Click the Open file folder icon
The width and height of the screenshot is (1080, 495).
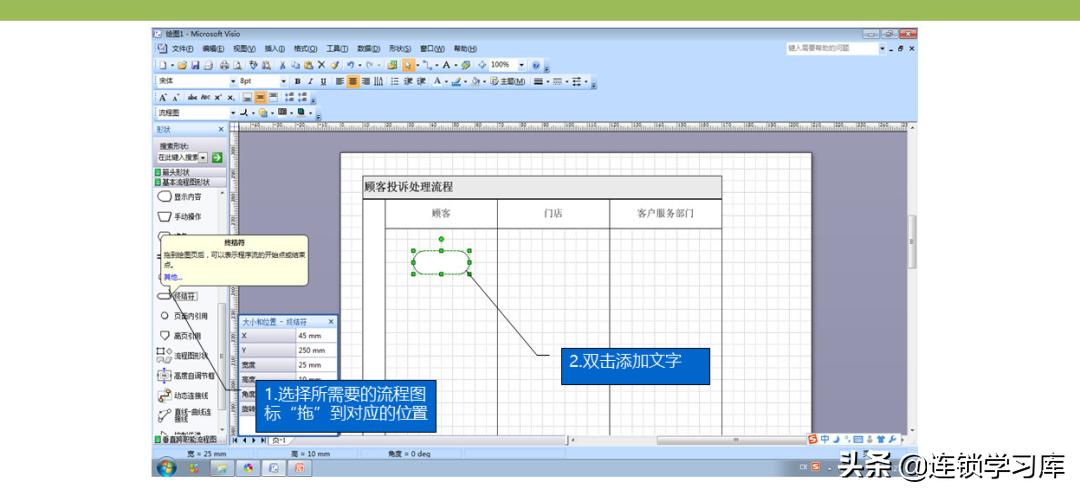182,65
